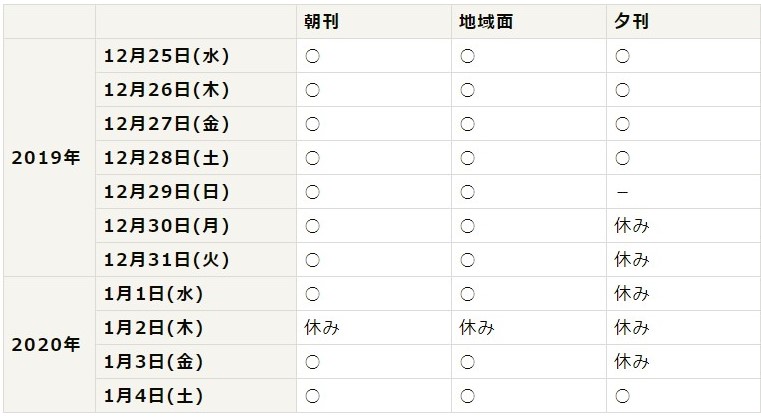This screenshot has height=417, width=761.
Task: Click the 12月29日(日) date cell
Action: [x=167, y=192]
